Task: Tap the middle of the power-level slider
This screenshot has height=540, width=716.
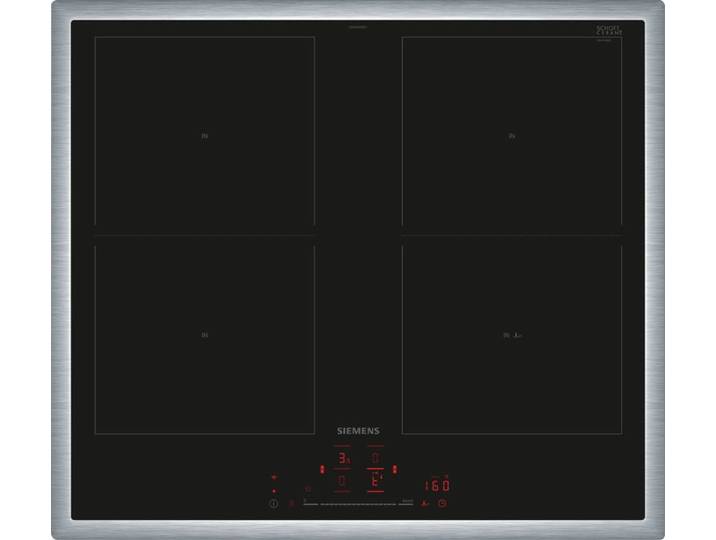Action: coord(358,504)
